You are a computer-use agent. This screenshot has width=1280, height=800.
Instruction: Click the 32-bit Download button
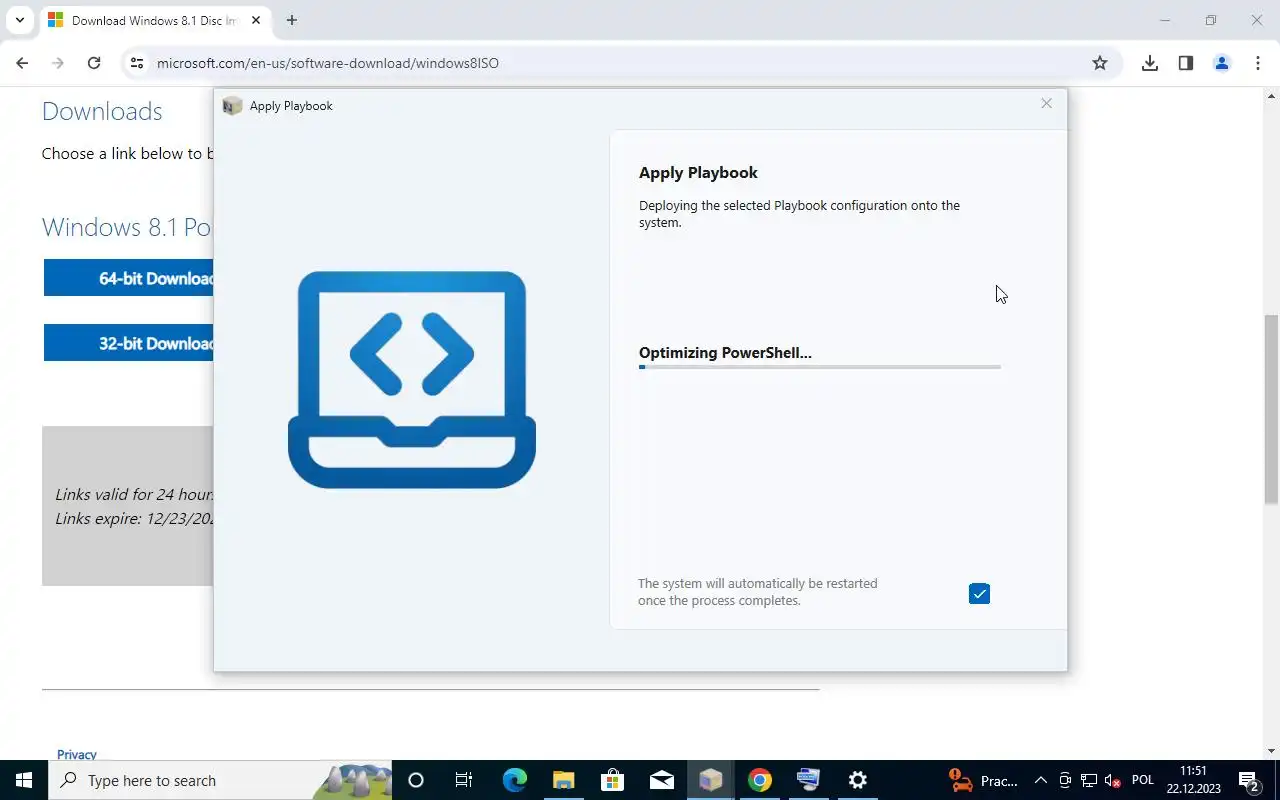(128, 343)
